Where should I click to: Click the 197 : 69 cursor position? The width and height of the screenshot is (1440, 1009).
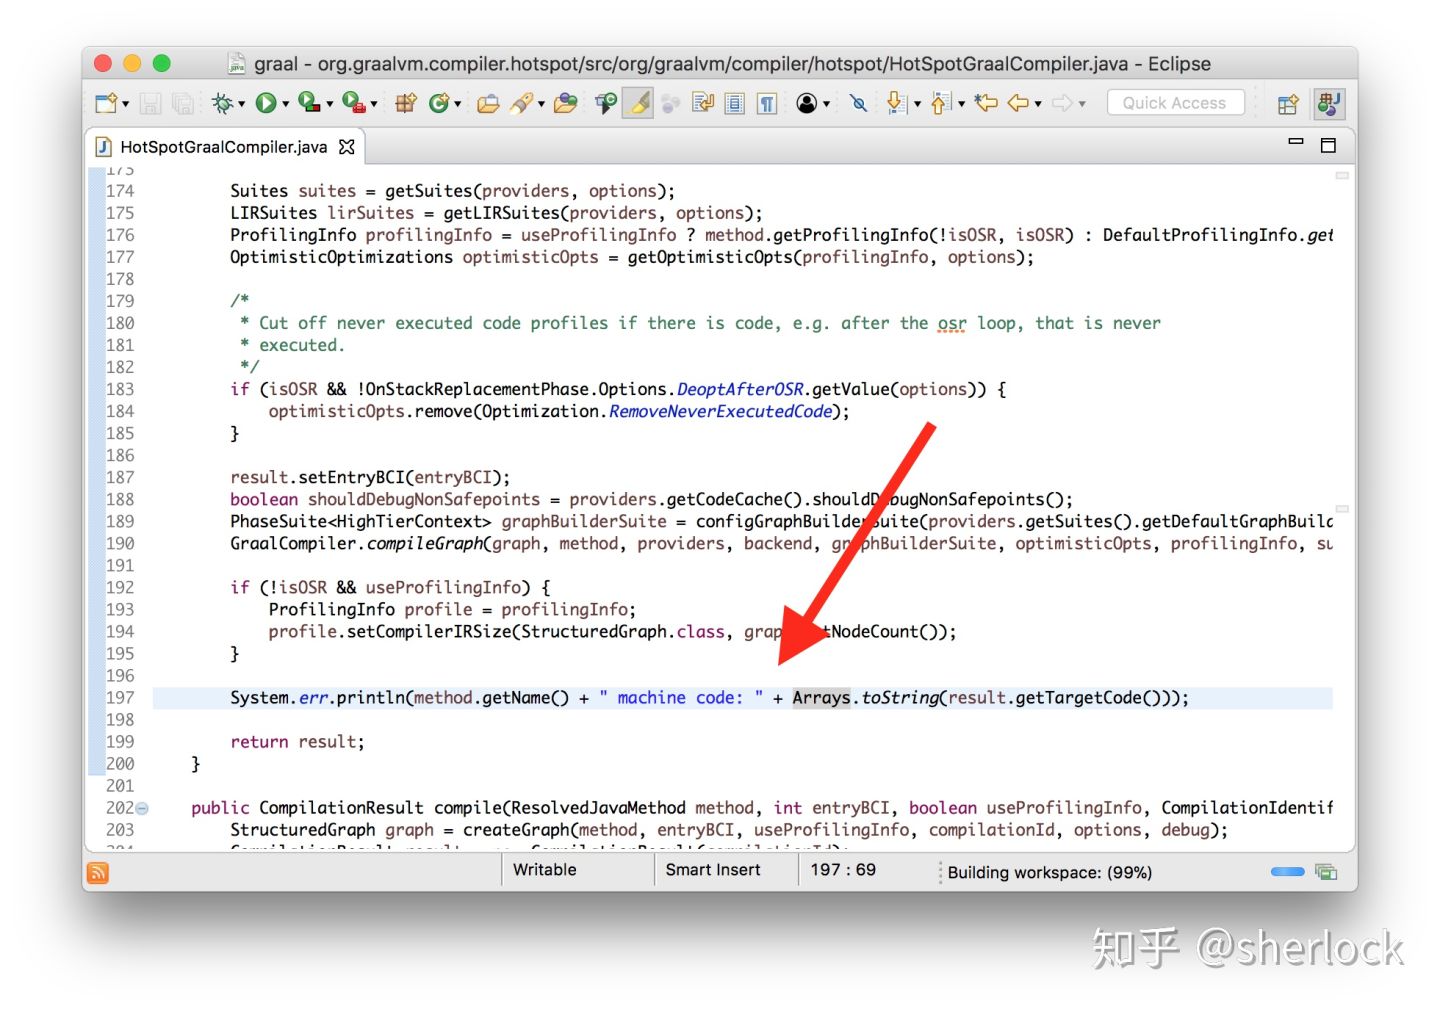pos(843,870)
